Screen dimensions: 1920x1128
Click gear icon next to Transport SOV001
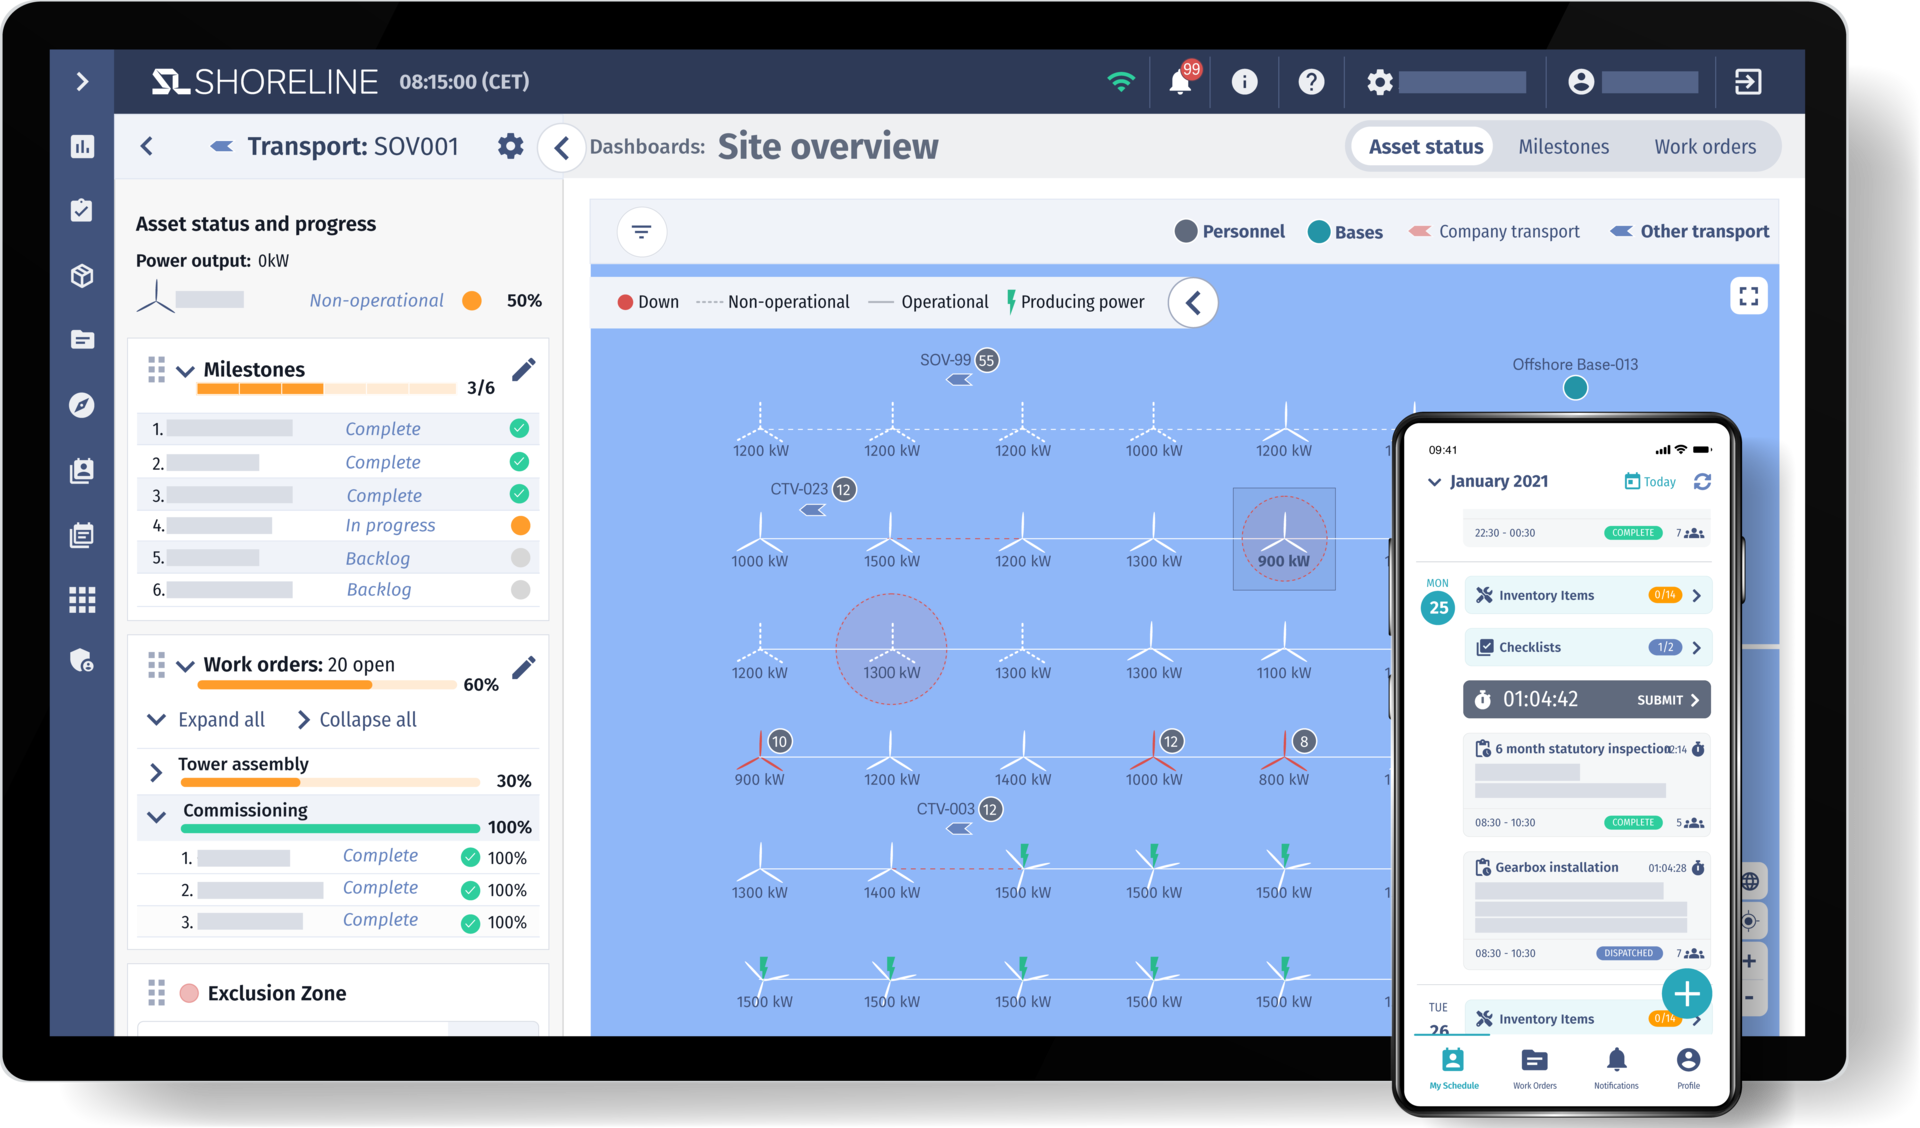510,147
